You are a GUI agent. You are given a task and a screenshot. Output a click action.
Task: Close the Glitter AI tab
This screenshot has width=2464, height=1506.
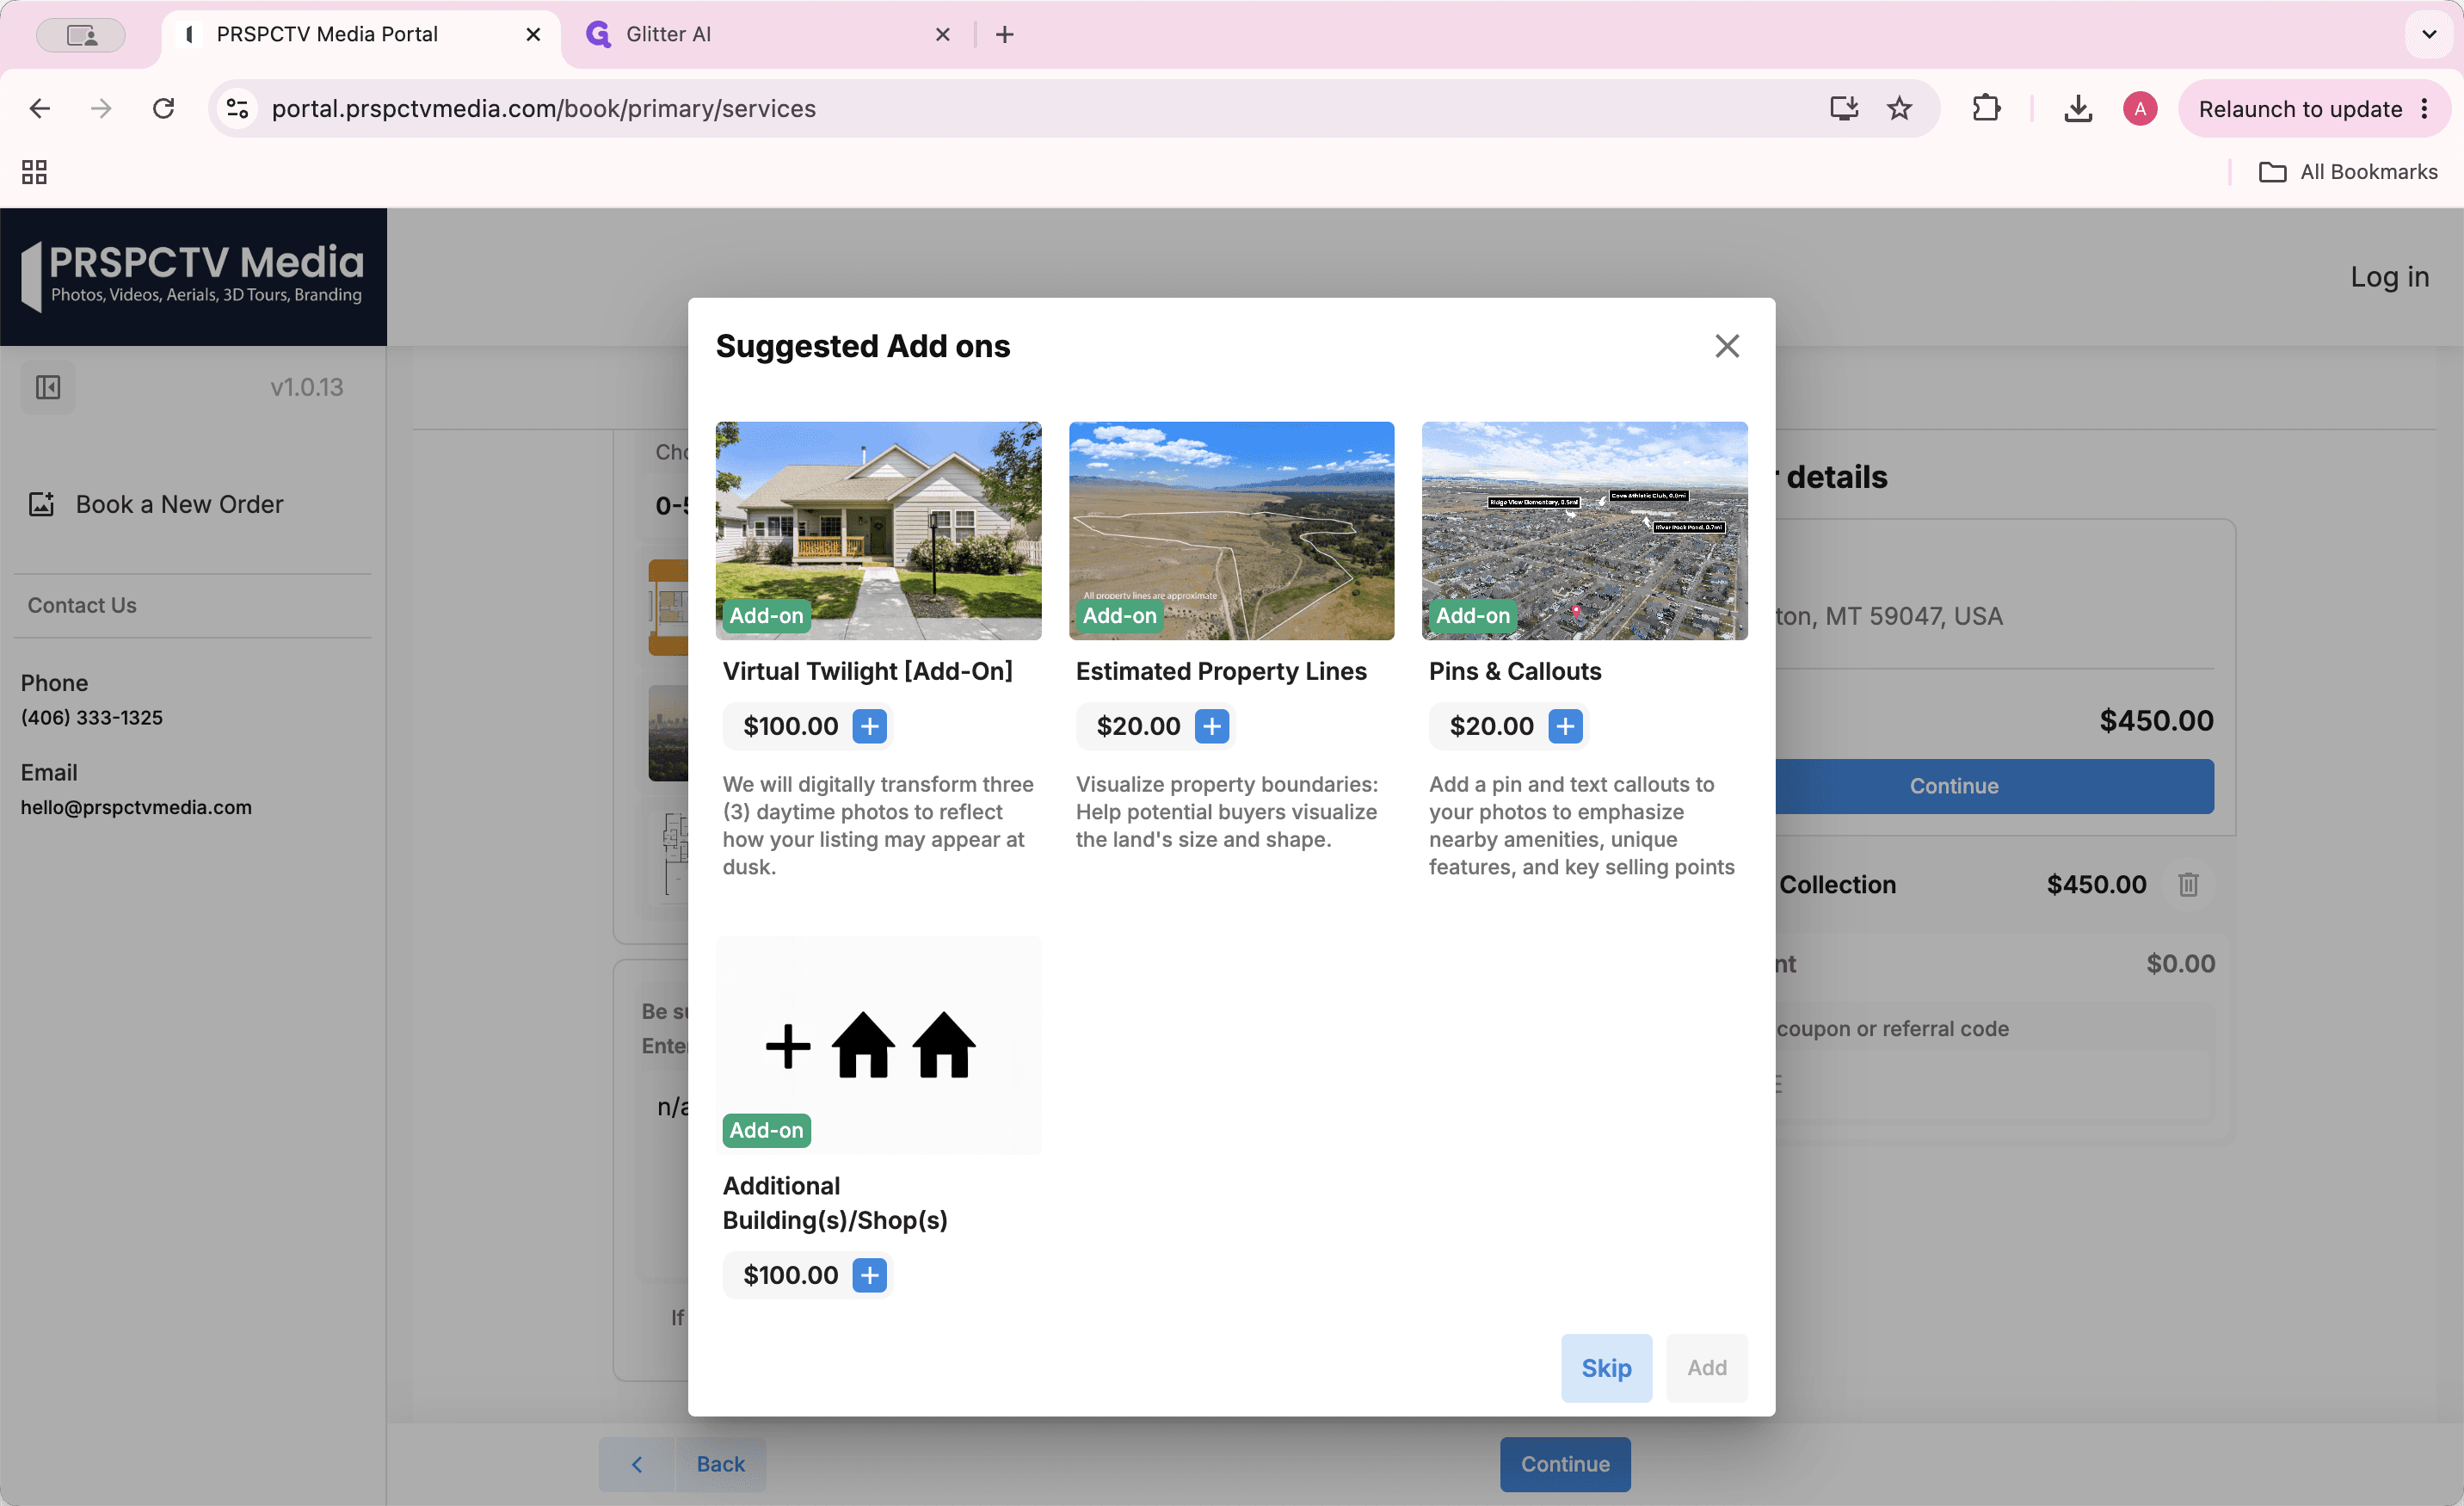tap(942, 34)
